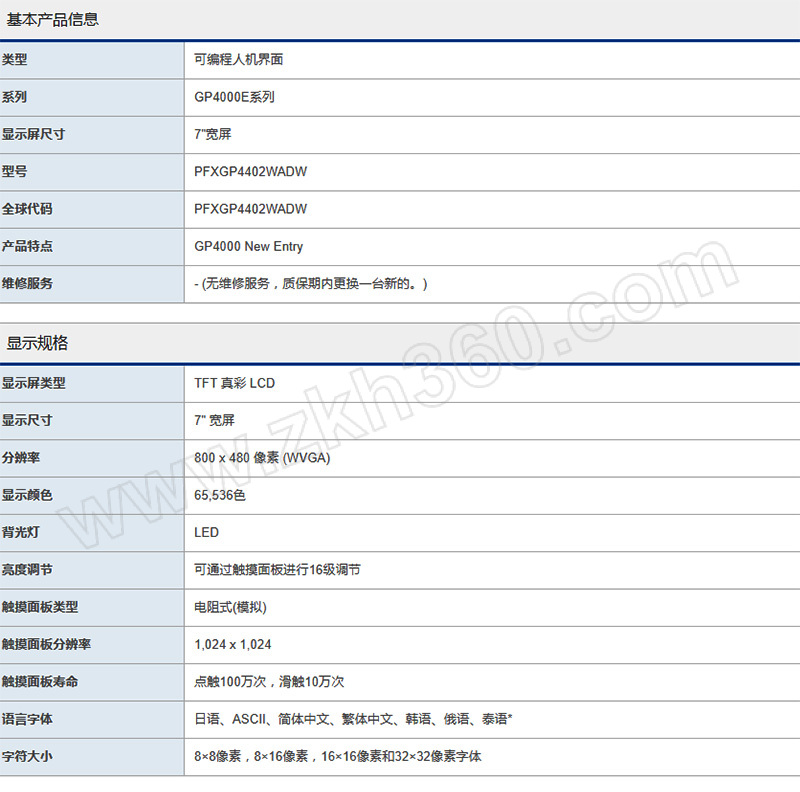Select the value 可通过触摸面板进行16级调节

pos(277,570)
